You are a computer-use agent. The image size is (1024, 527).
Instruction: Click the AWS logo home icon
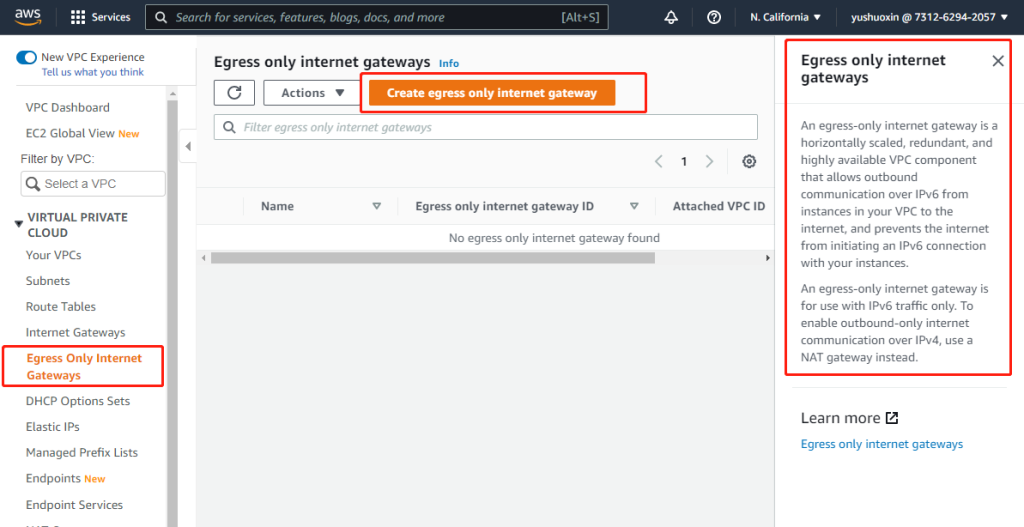pos(27,17)
